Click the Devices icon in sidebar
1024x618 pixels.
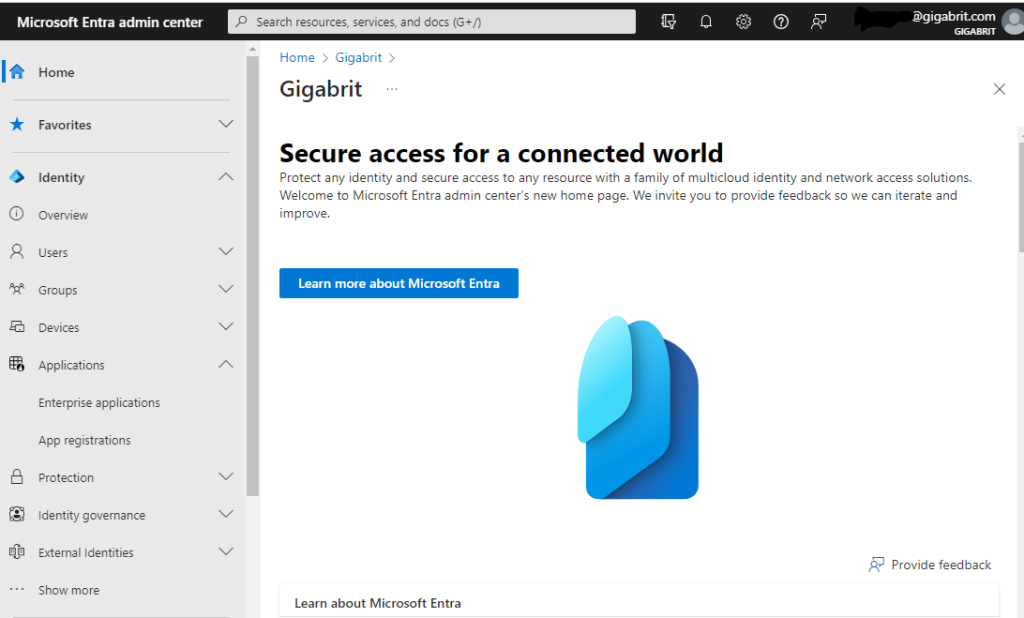(x=17, y=327)
